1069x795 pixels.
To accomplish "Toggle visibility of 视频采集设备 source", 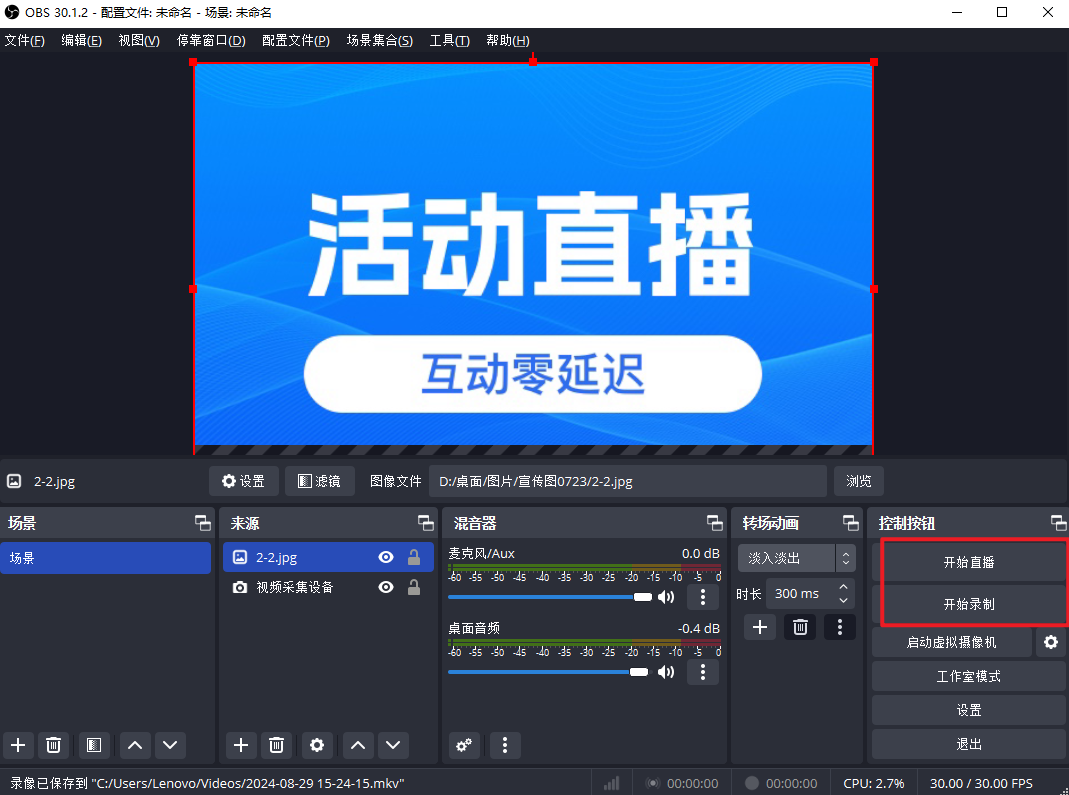I will (385, 587).
